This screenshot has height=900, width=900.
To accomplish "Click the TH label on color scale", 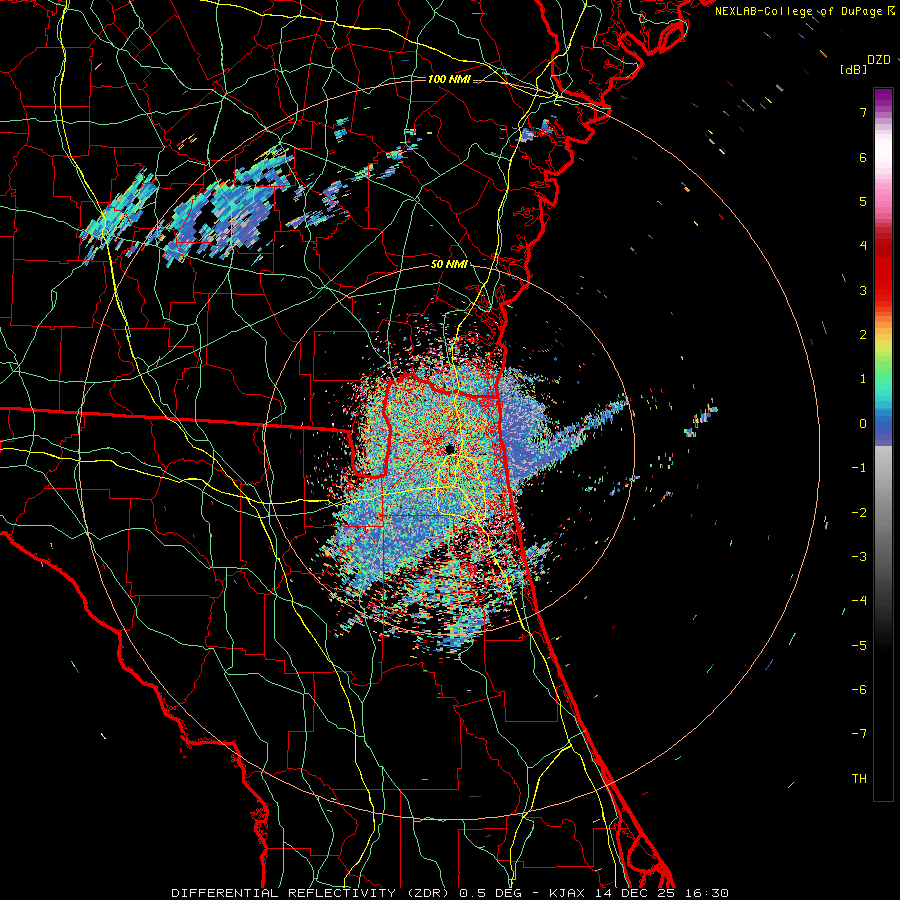I will tap(859, 778).
